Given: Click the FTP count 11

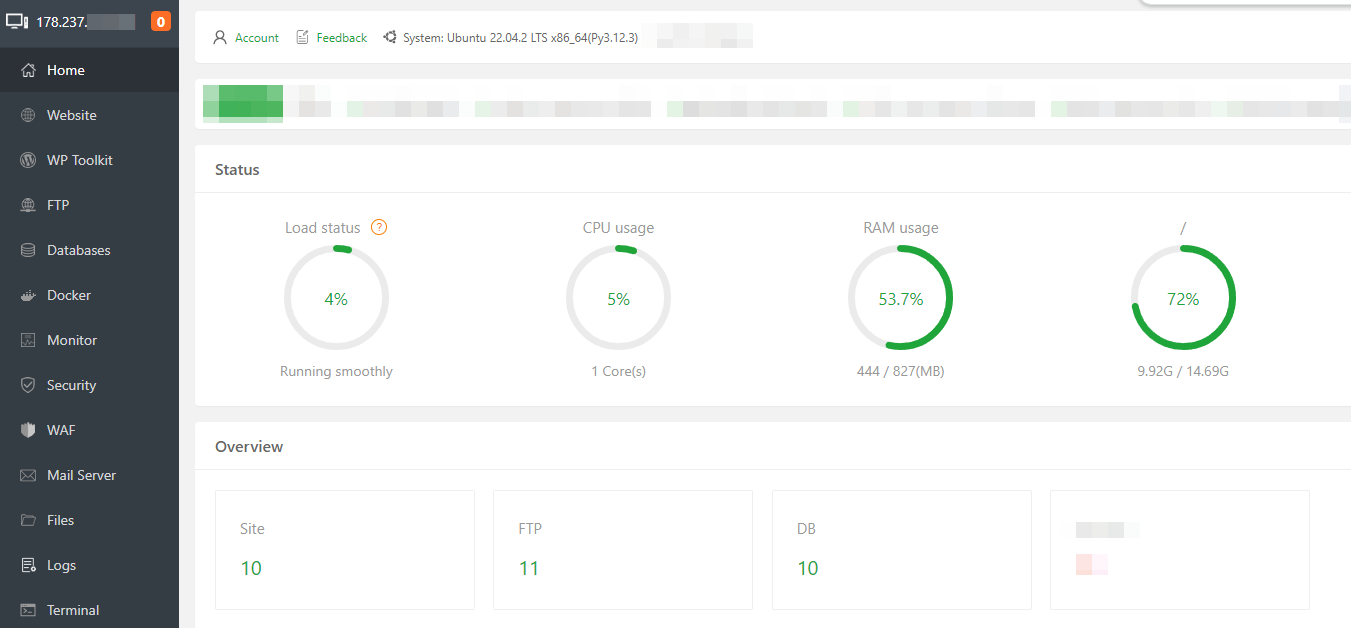Looking at the screenshot, I should pos(529,568).
